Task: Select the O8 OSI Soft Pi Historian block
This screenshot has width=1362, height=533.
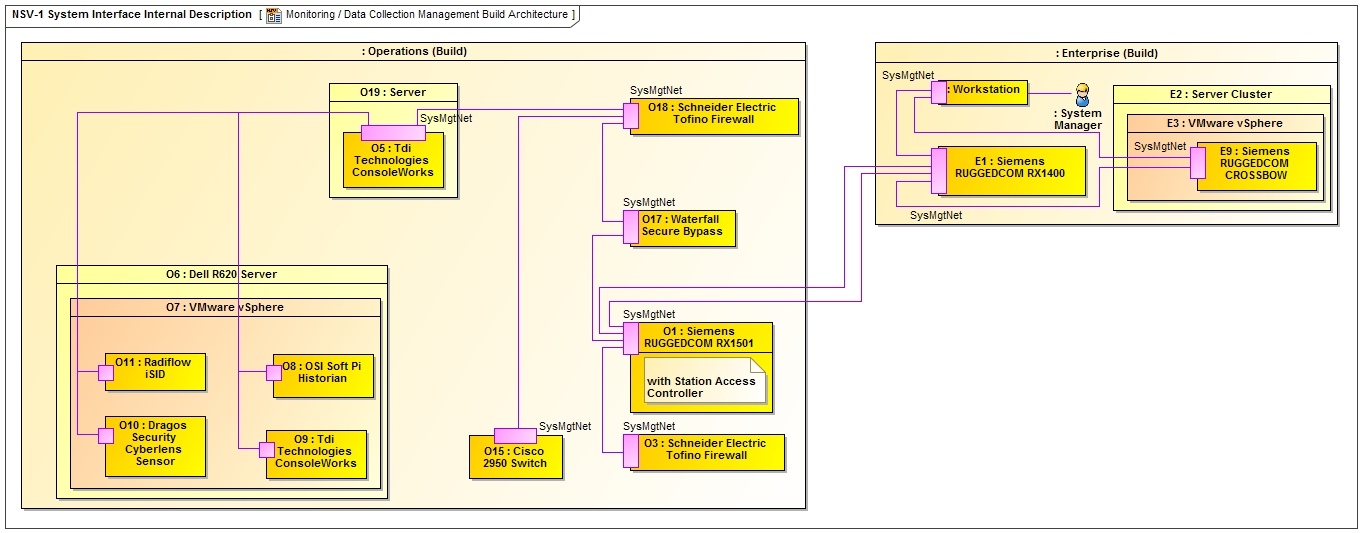Action: (x=323, y=374)
